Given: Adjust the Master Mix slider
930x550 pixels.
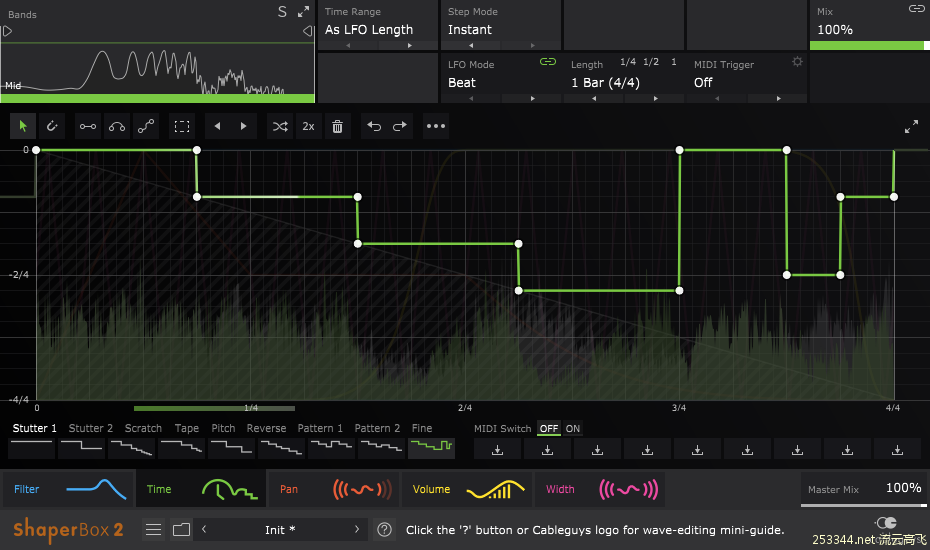Looking at the screenshot, I should pos(864,505).
